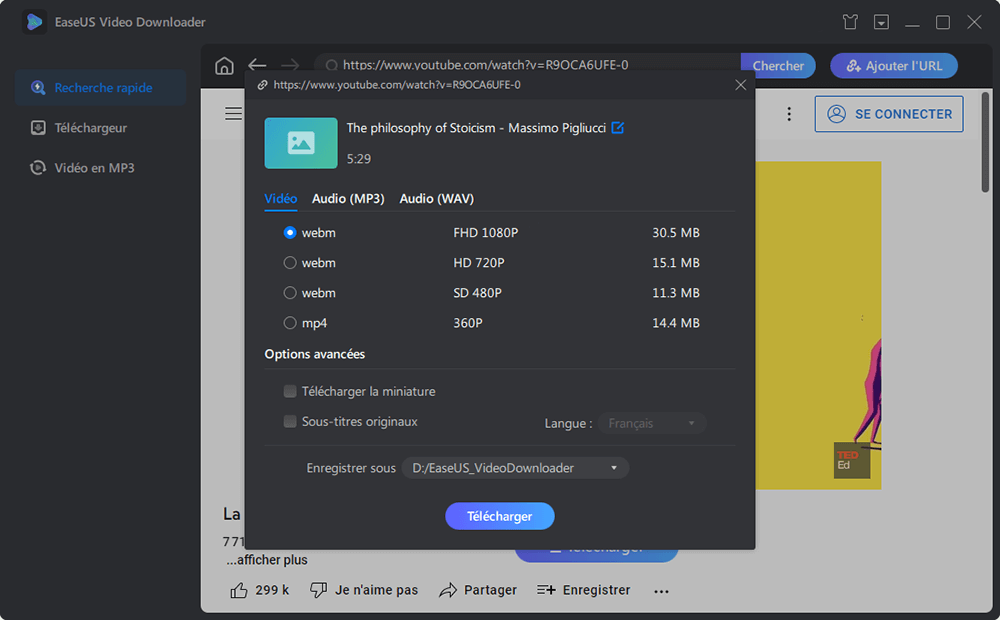Screen dimensions: 1000x620
Task: Close the download options dialog
Action: 740,85
